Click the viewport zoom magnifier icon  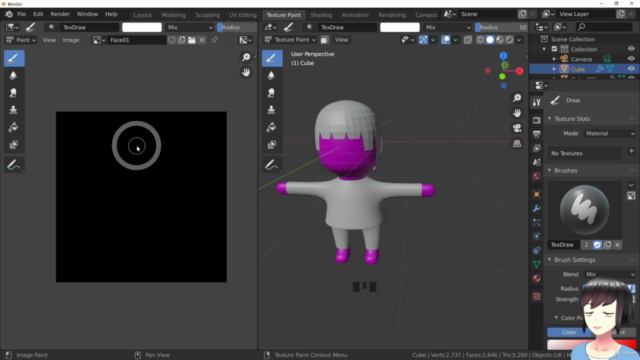[517, 98]
